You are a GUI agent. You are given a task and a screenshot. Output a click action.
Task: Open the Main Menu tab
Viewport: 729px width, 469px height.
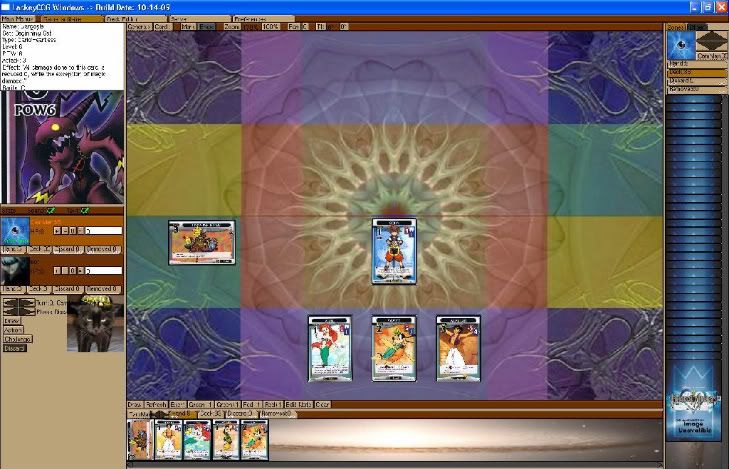[x=18, y=19]
